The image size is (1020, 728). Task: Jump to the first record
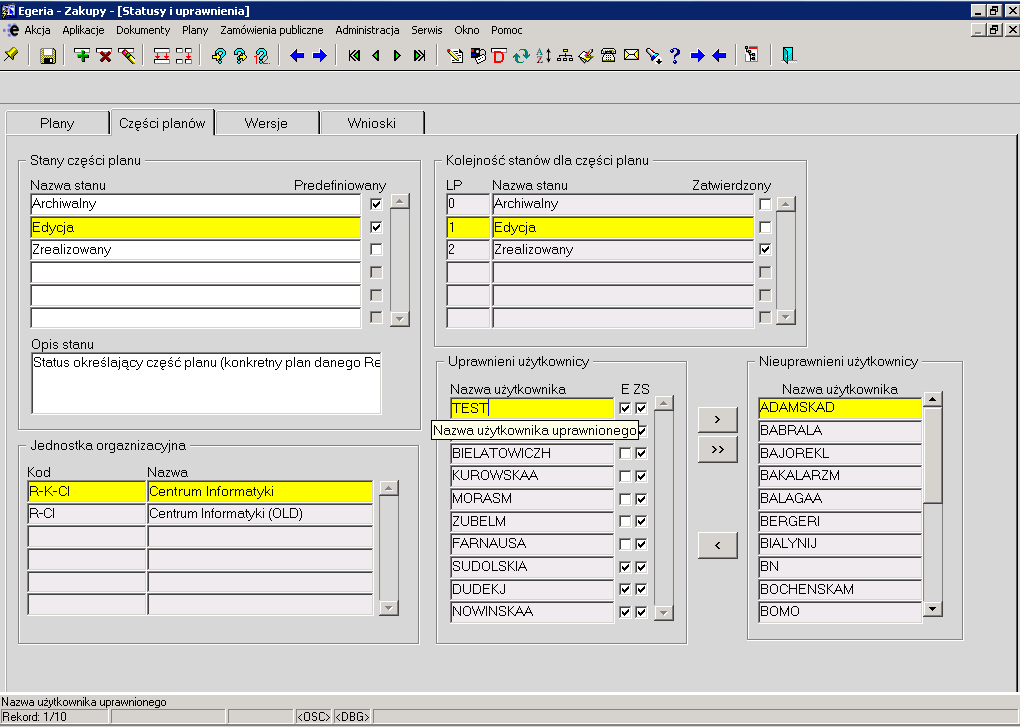pos(355,55)
